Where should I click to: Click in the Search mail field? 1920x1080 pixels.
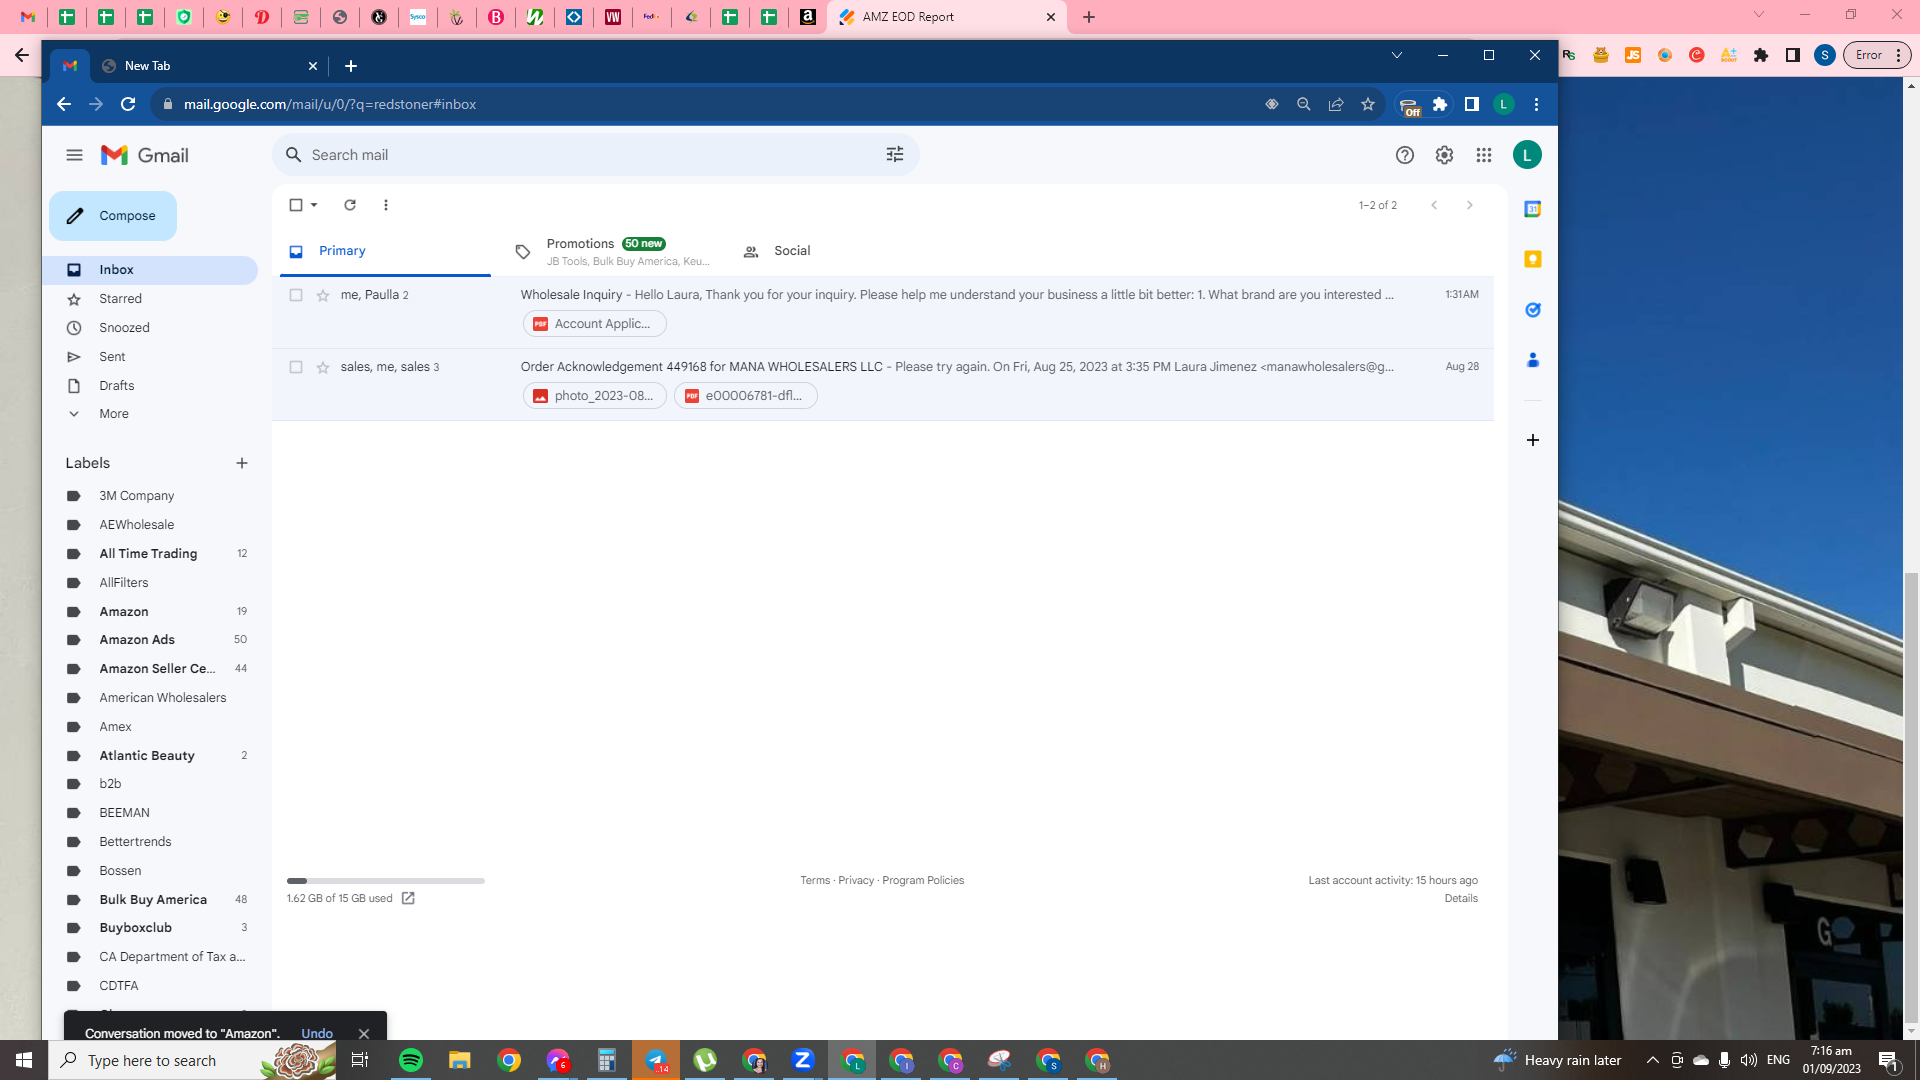[596, 155]
